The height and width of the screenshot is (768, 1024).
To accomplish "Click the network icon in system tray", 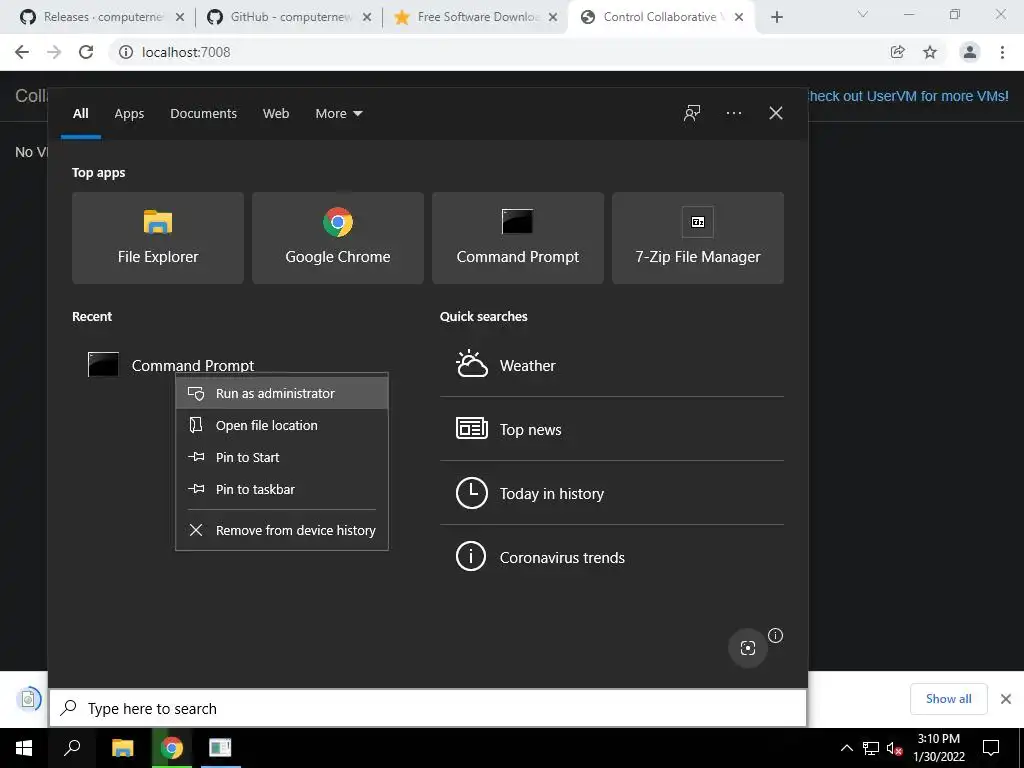I will pos(870,748).
